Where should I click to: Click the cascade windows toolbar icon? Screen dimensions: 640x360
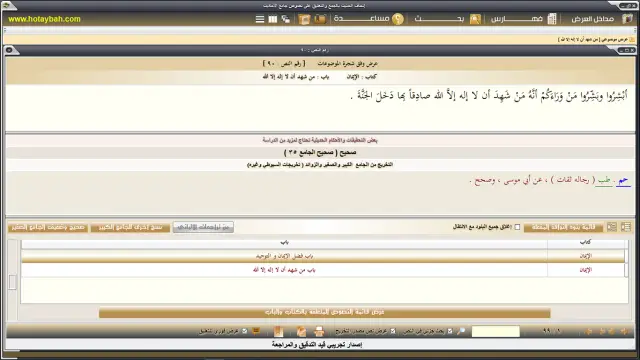[286, 19]
